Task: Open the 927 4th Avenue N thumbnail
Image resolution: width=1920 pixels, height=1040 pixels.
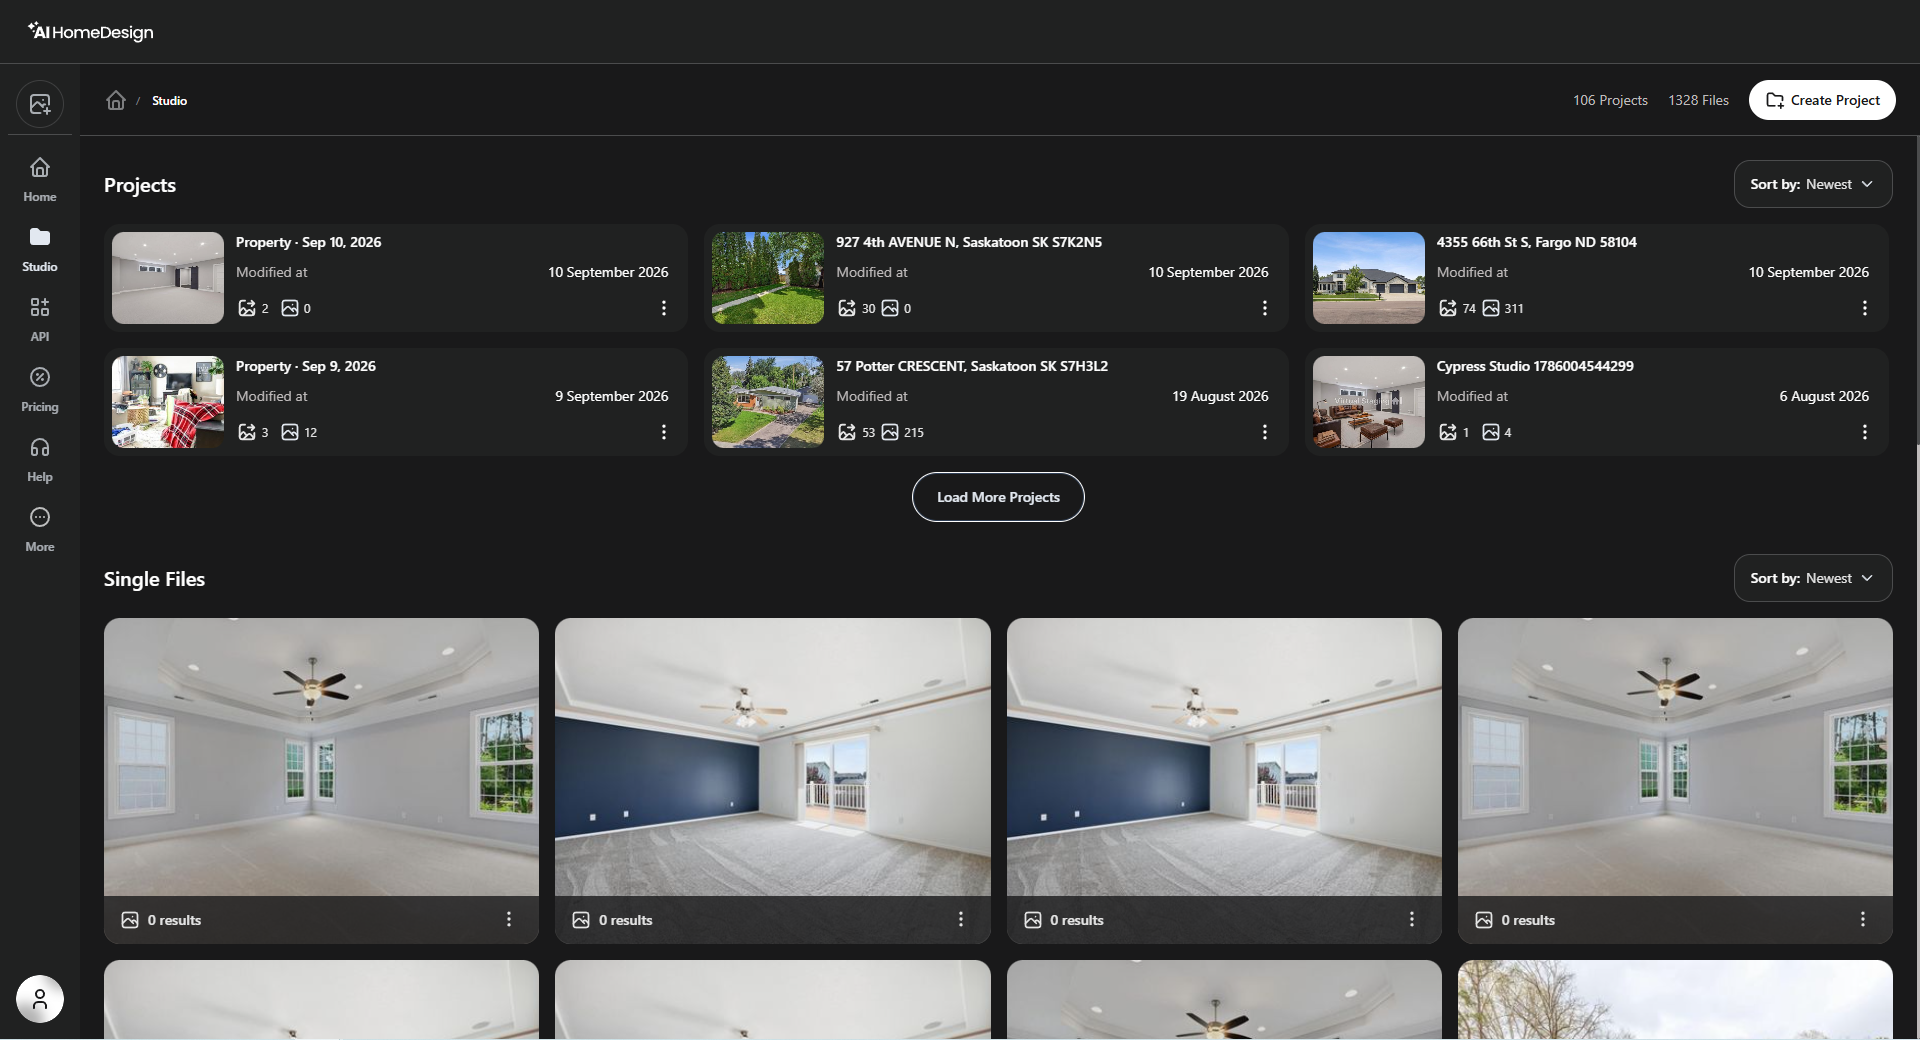Action: click(x=768, y=278)
